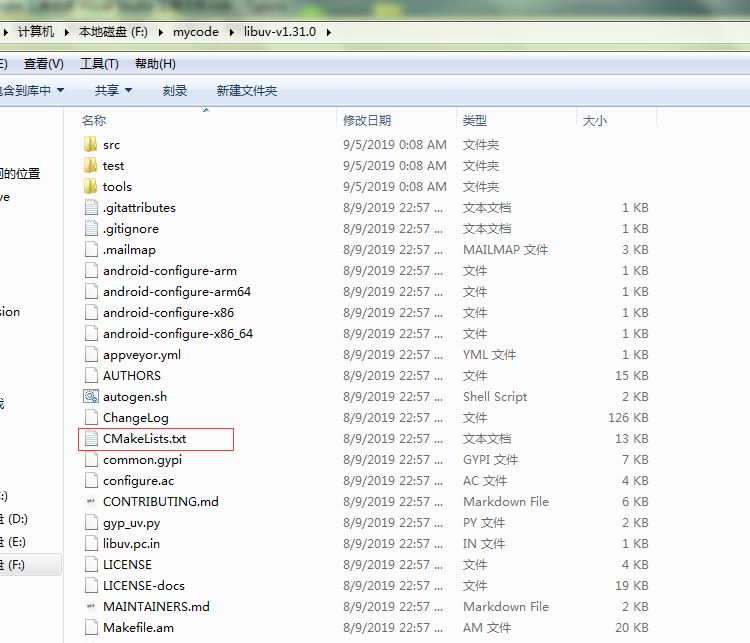
Task: Select the Makefile.am file
Action: [138, 628]
